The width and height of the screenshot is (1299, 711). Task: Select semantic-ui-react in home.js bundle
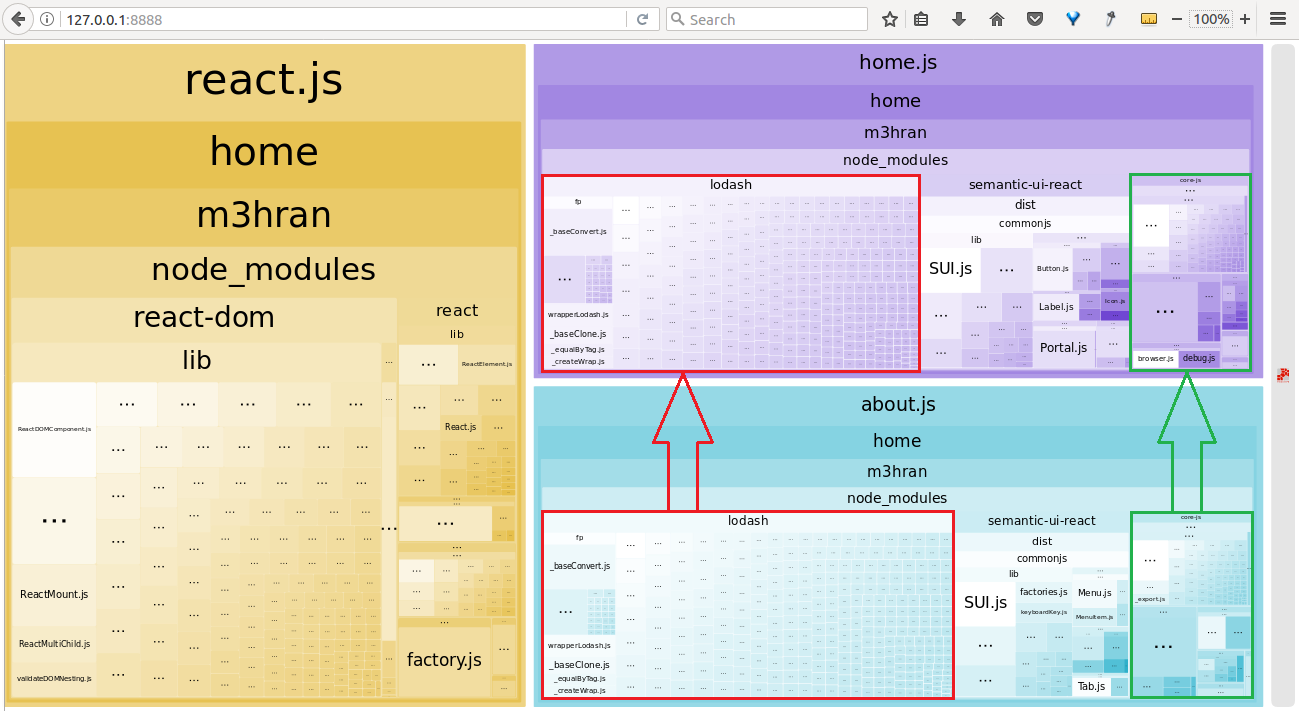[1025, 185]
